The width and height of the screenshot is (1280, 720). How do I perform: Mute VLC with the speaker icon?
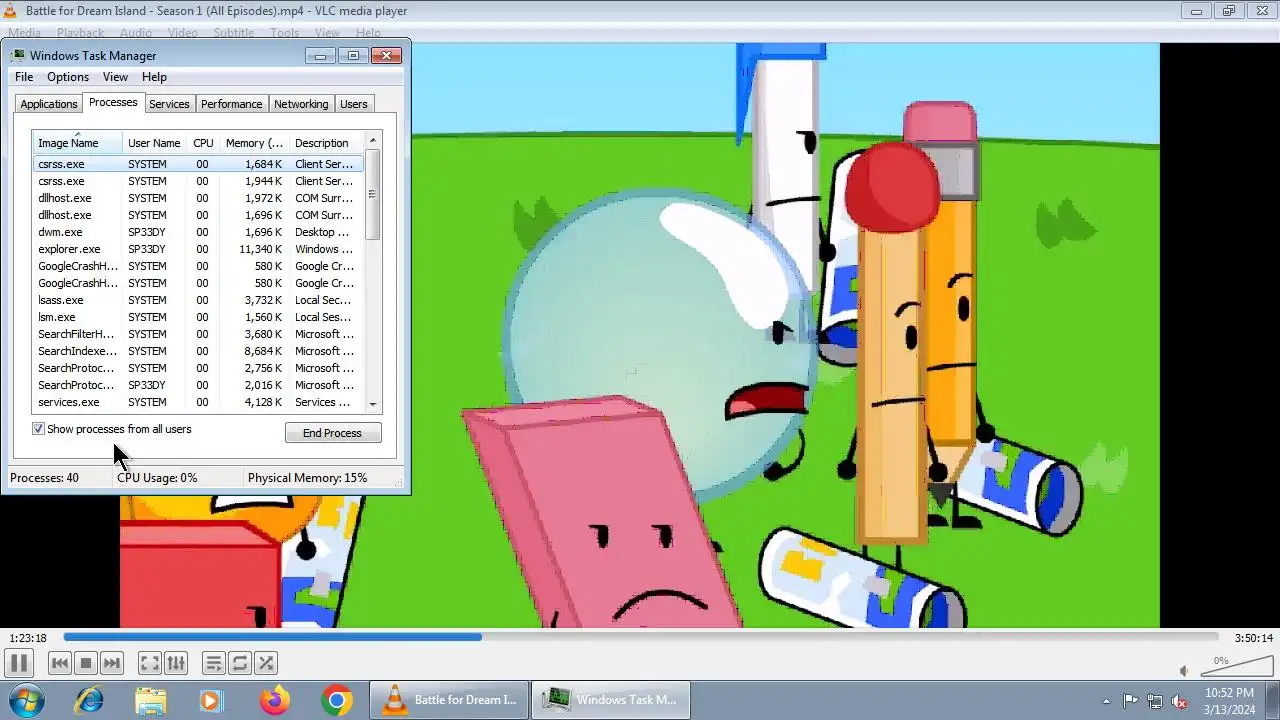point(1184,671)
